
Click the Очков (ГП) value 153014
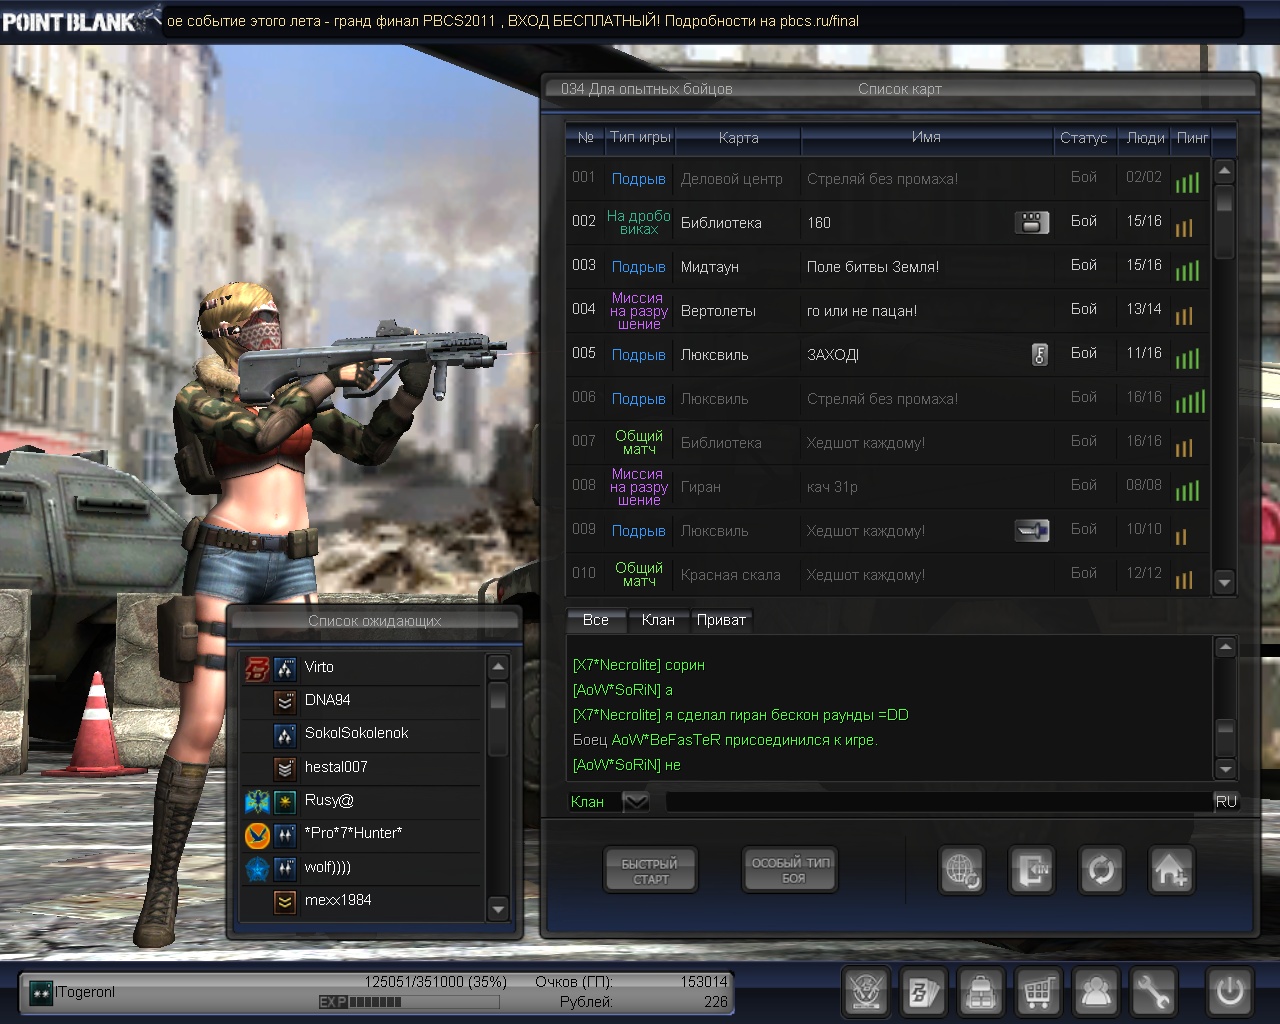click(x=704, y=982)
